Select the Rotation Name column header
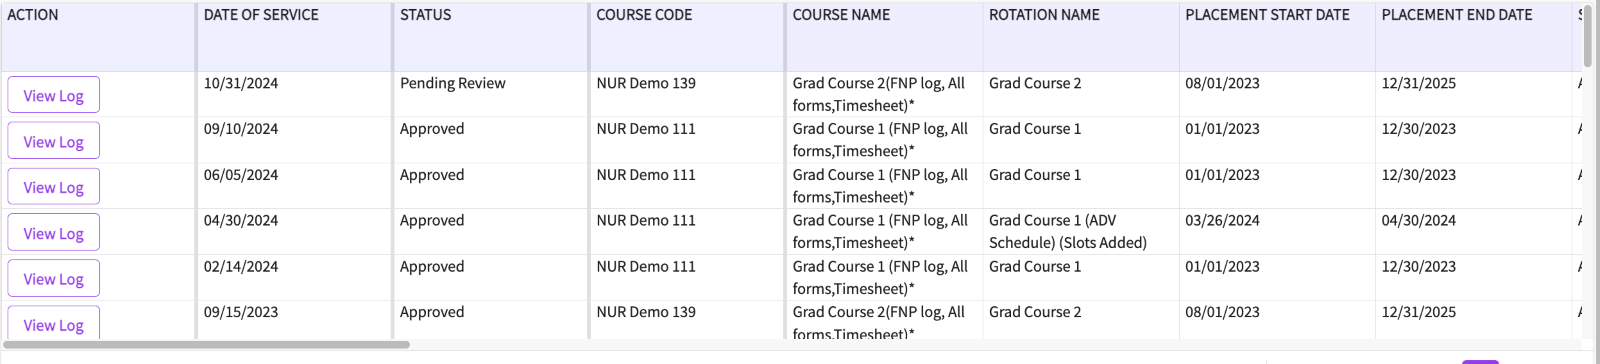Image resolution: width=1600 pixels, height=364 pixels. 1044,15
